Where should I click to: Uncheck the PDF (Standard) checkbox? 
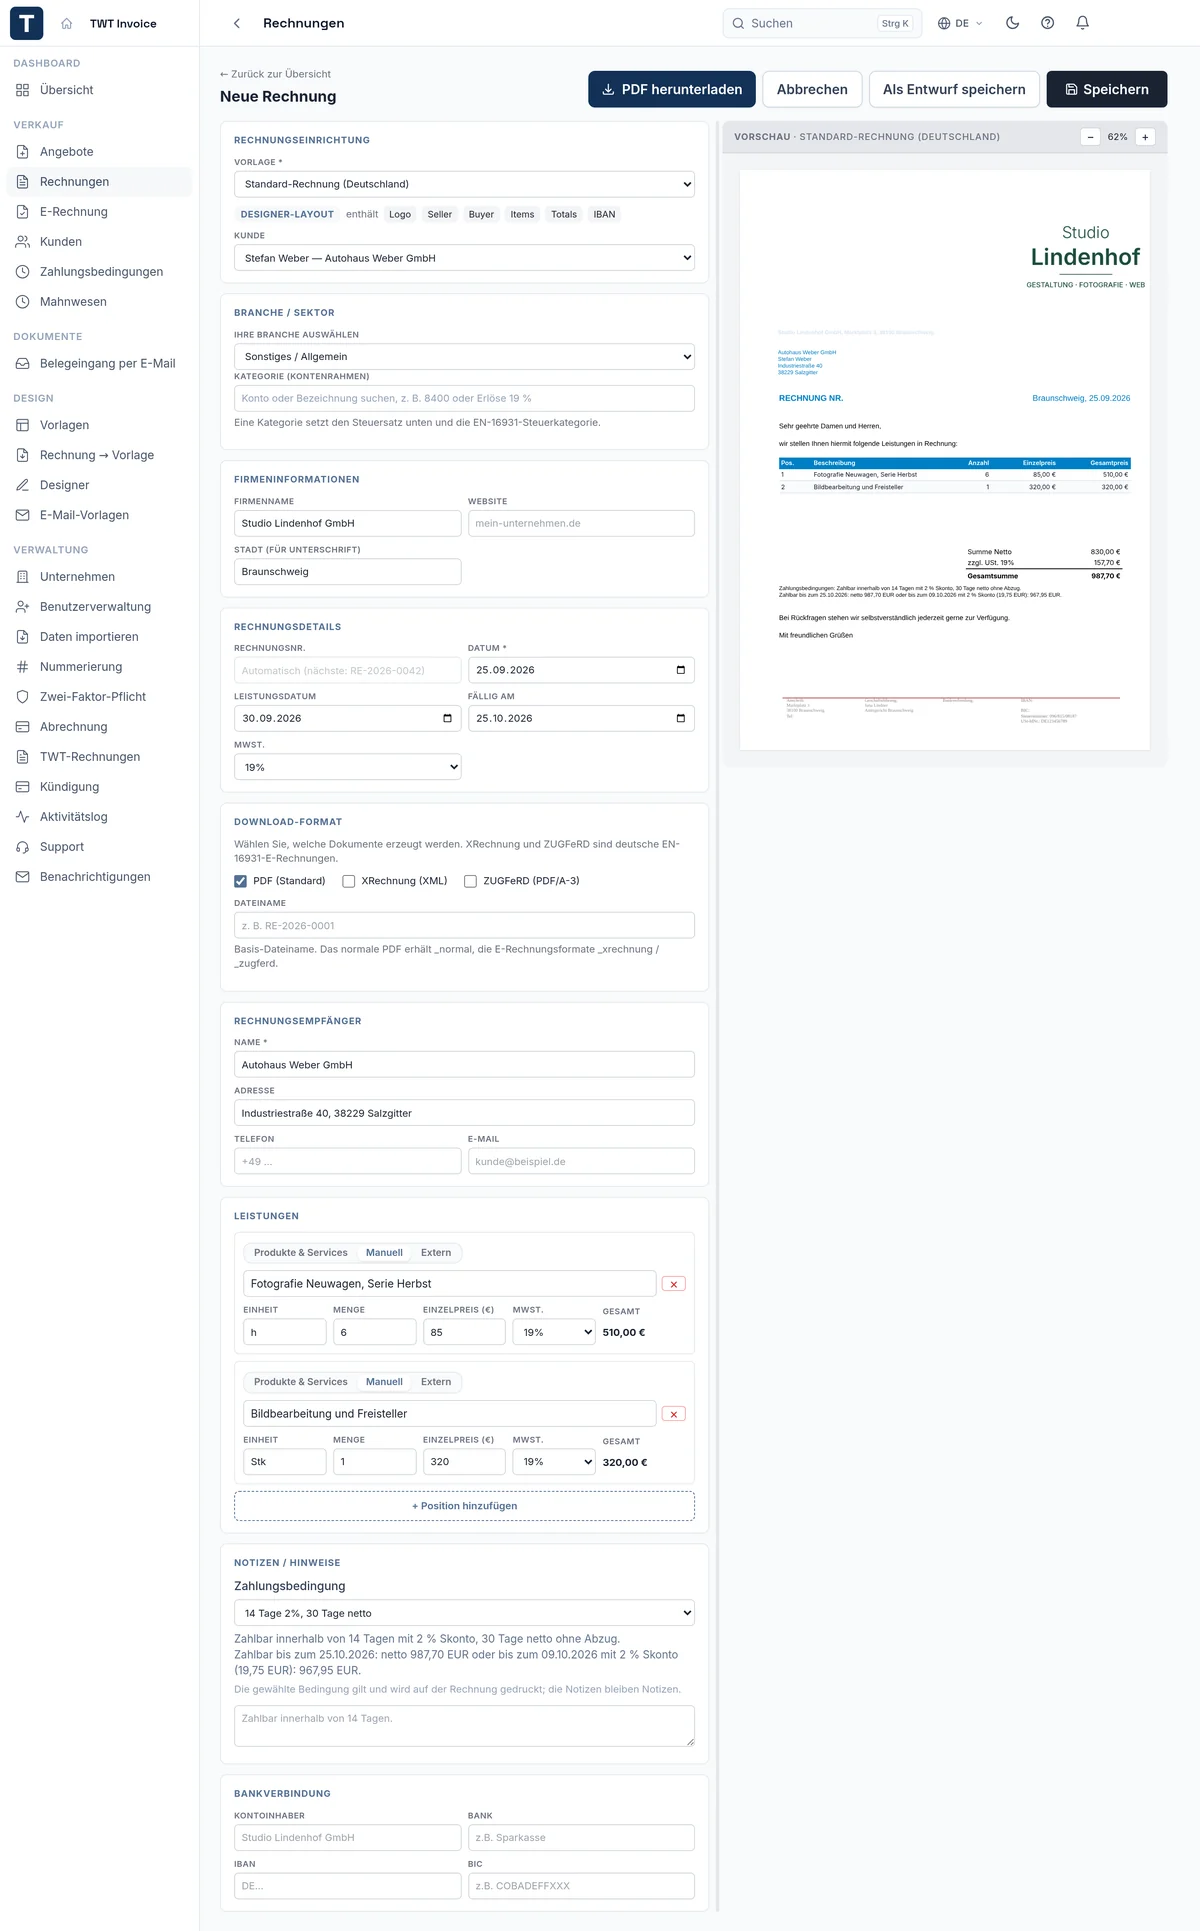pos(240,881)
